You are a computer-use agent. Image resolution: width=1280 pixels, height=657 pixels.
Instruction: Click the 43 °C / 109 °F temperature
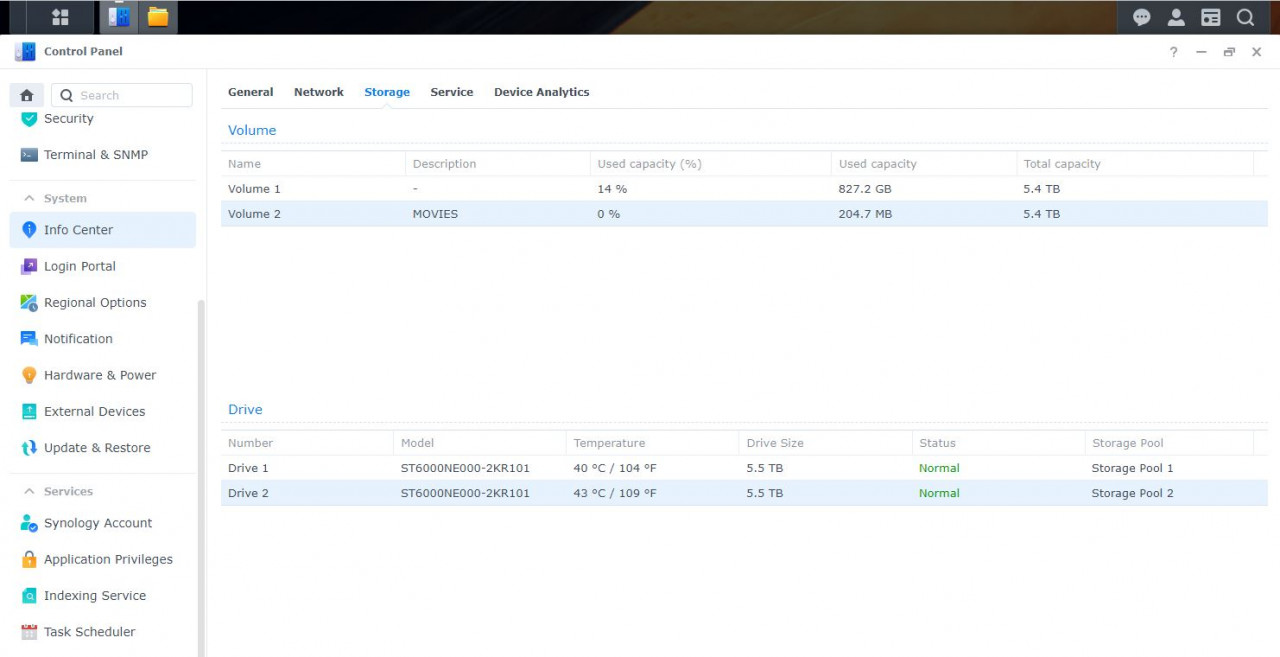point(615,493)
